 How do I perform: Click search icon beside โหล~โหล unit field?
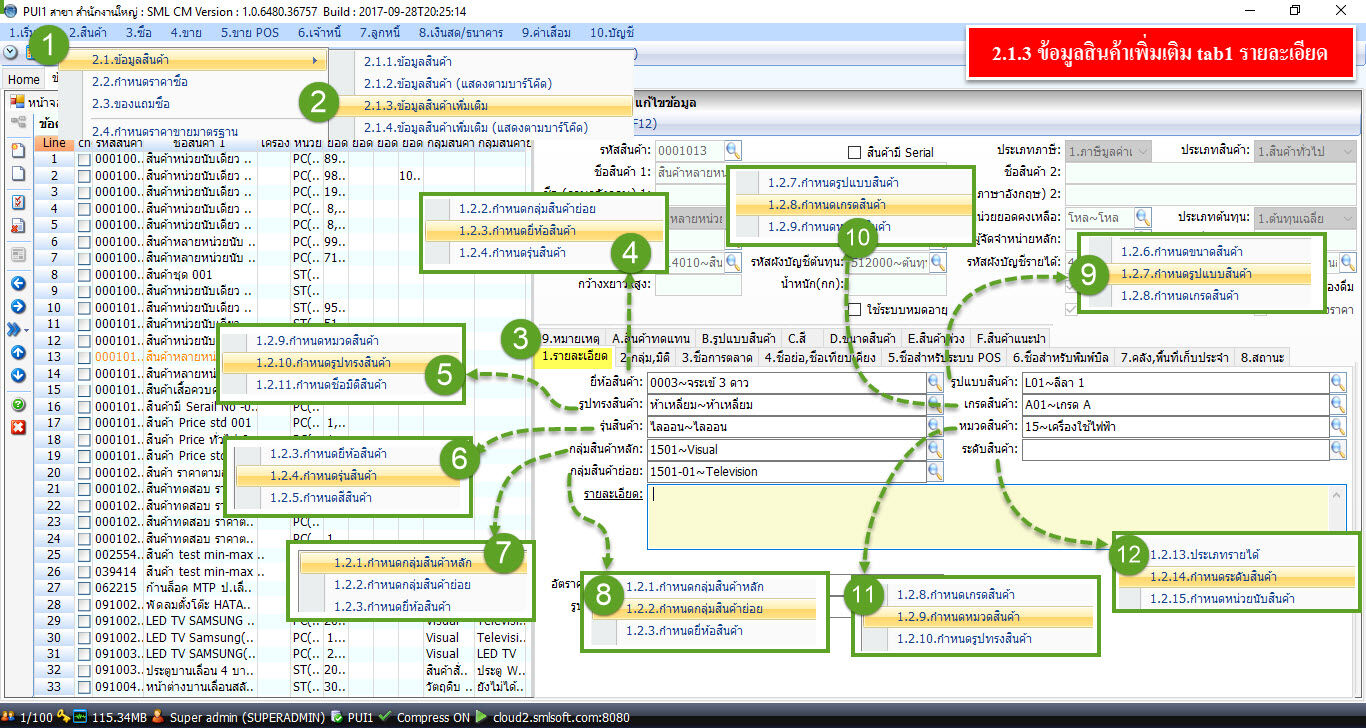1142,217
